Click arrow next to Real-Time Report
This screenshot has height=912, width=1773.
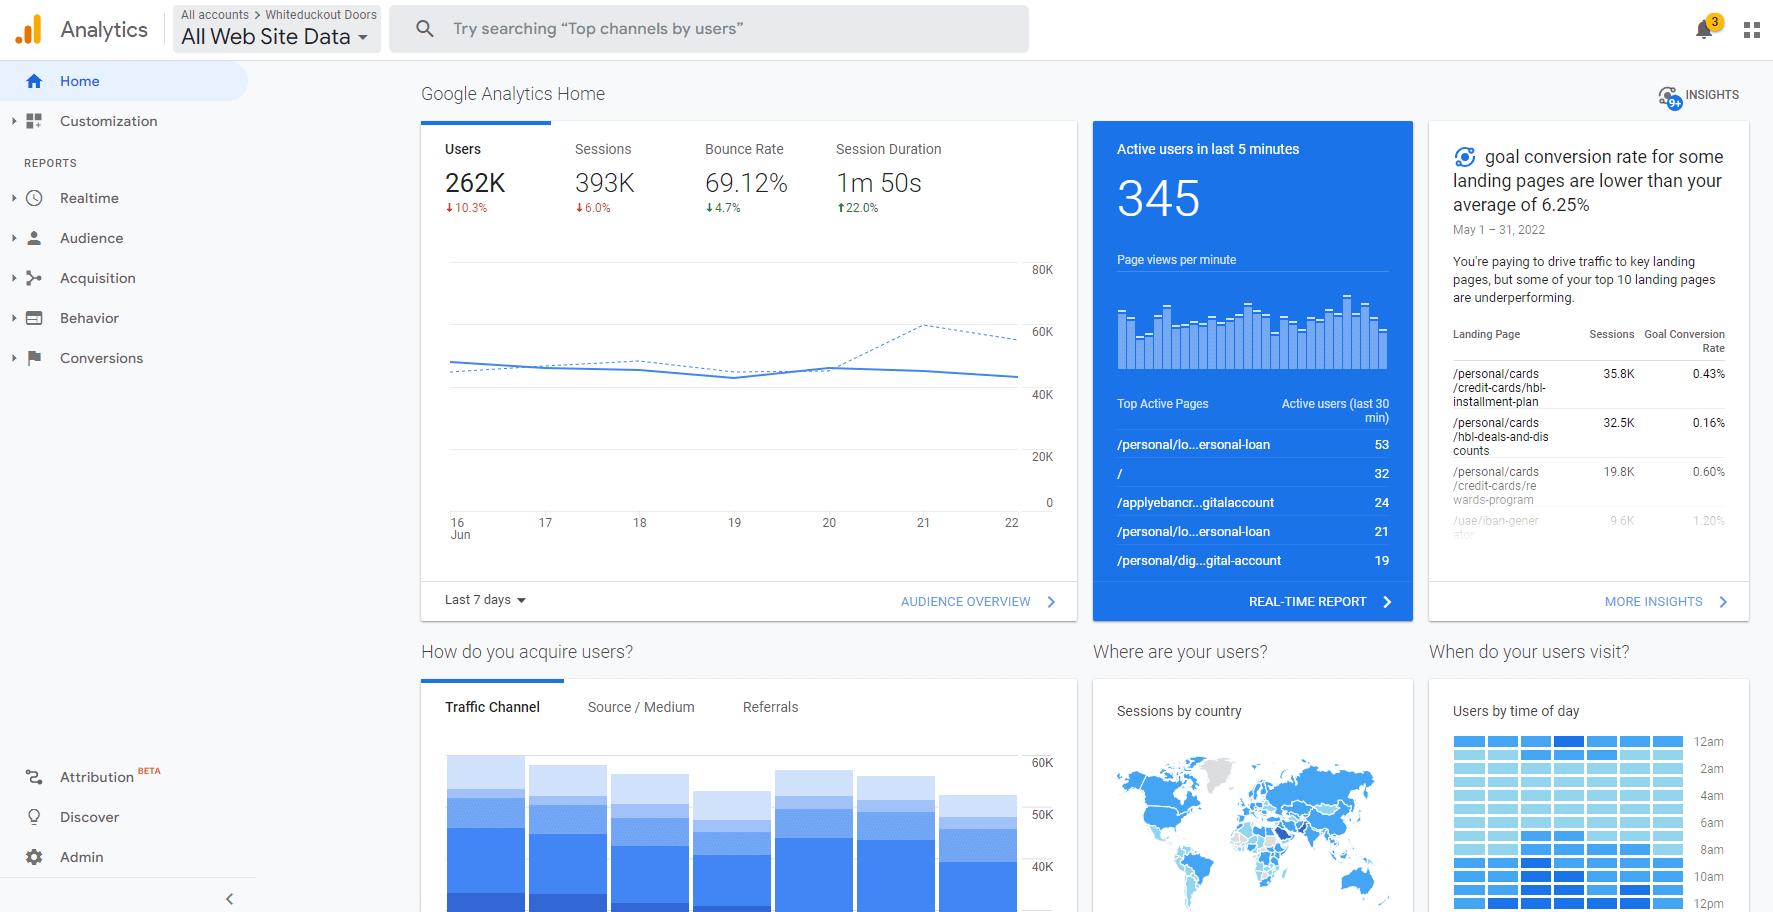[1387, 602]
